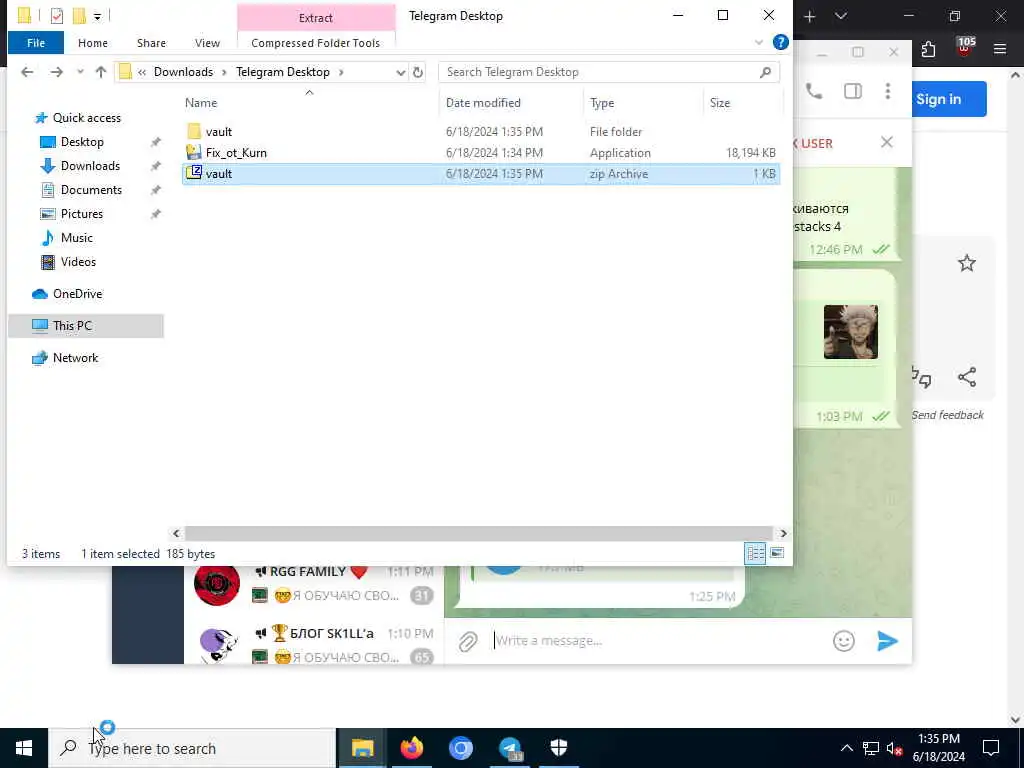Click the Telegram send message arrow
The height and width of the screenshot is (768, 1024).
(x=887, y=641)
